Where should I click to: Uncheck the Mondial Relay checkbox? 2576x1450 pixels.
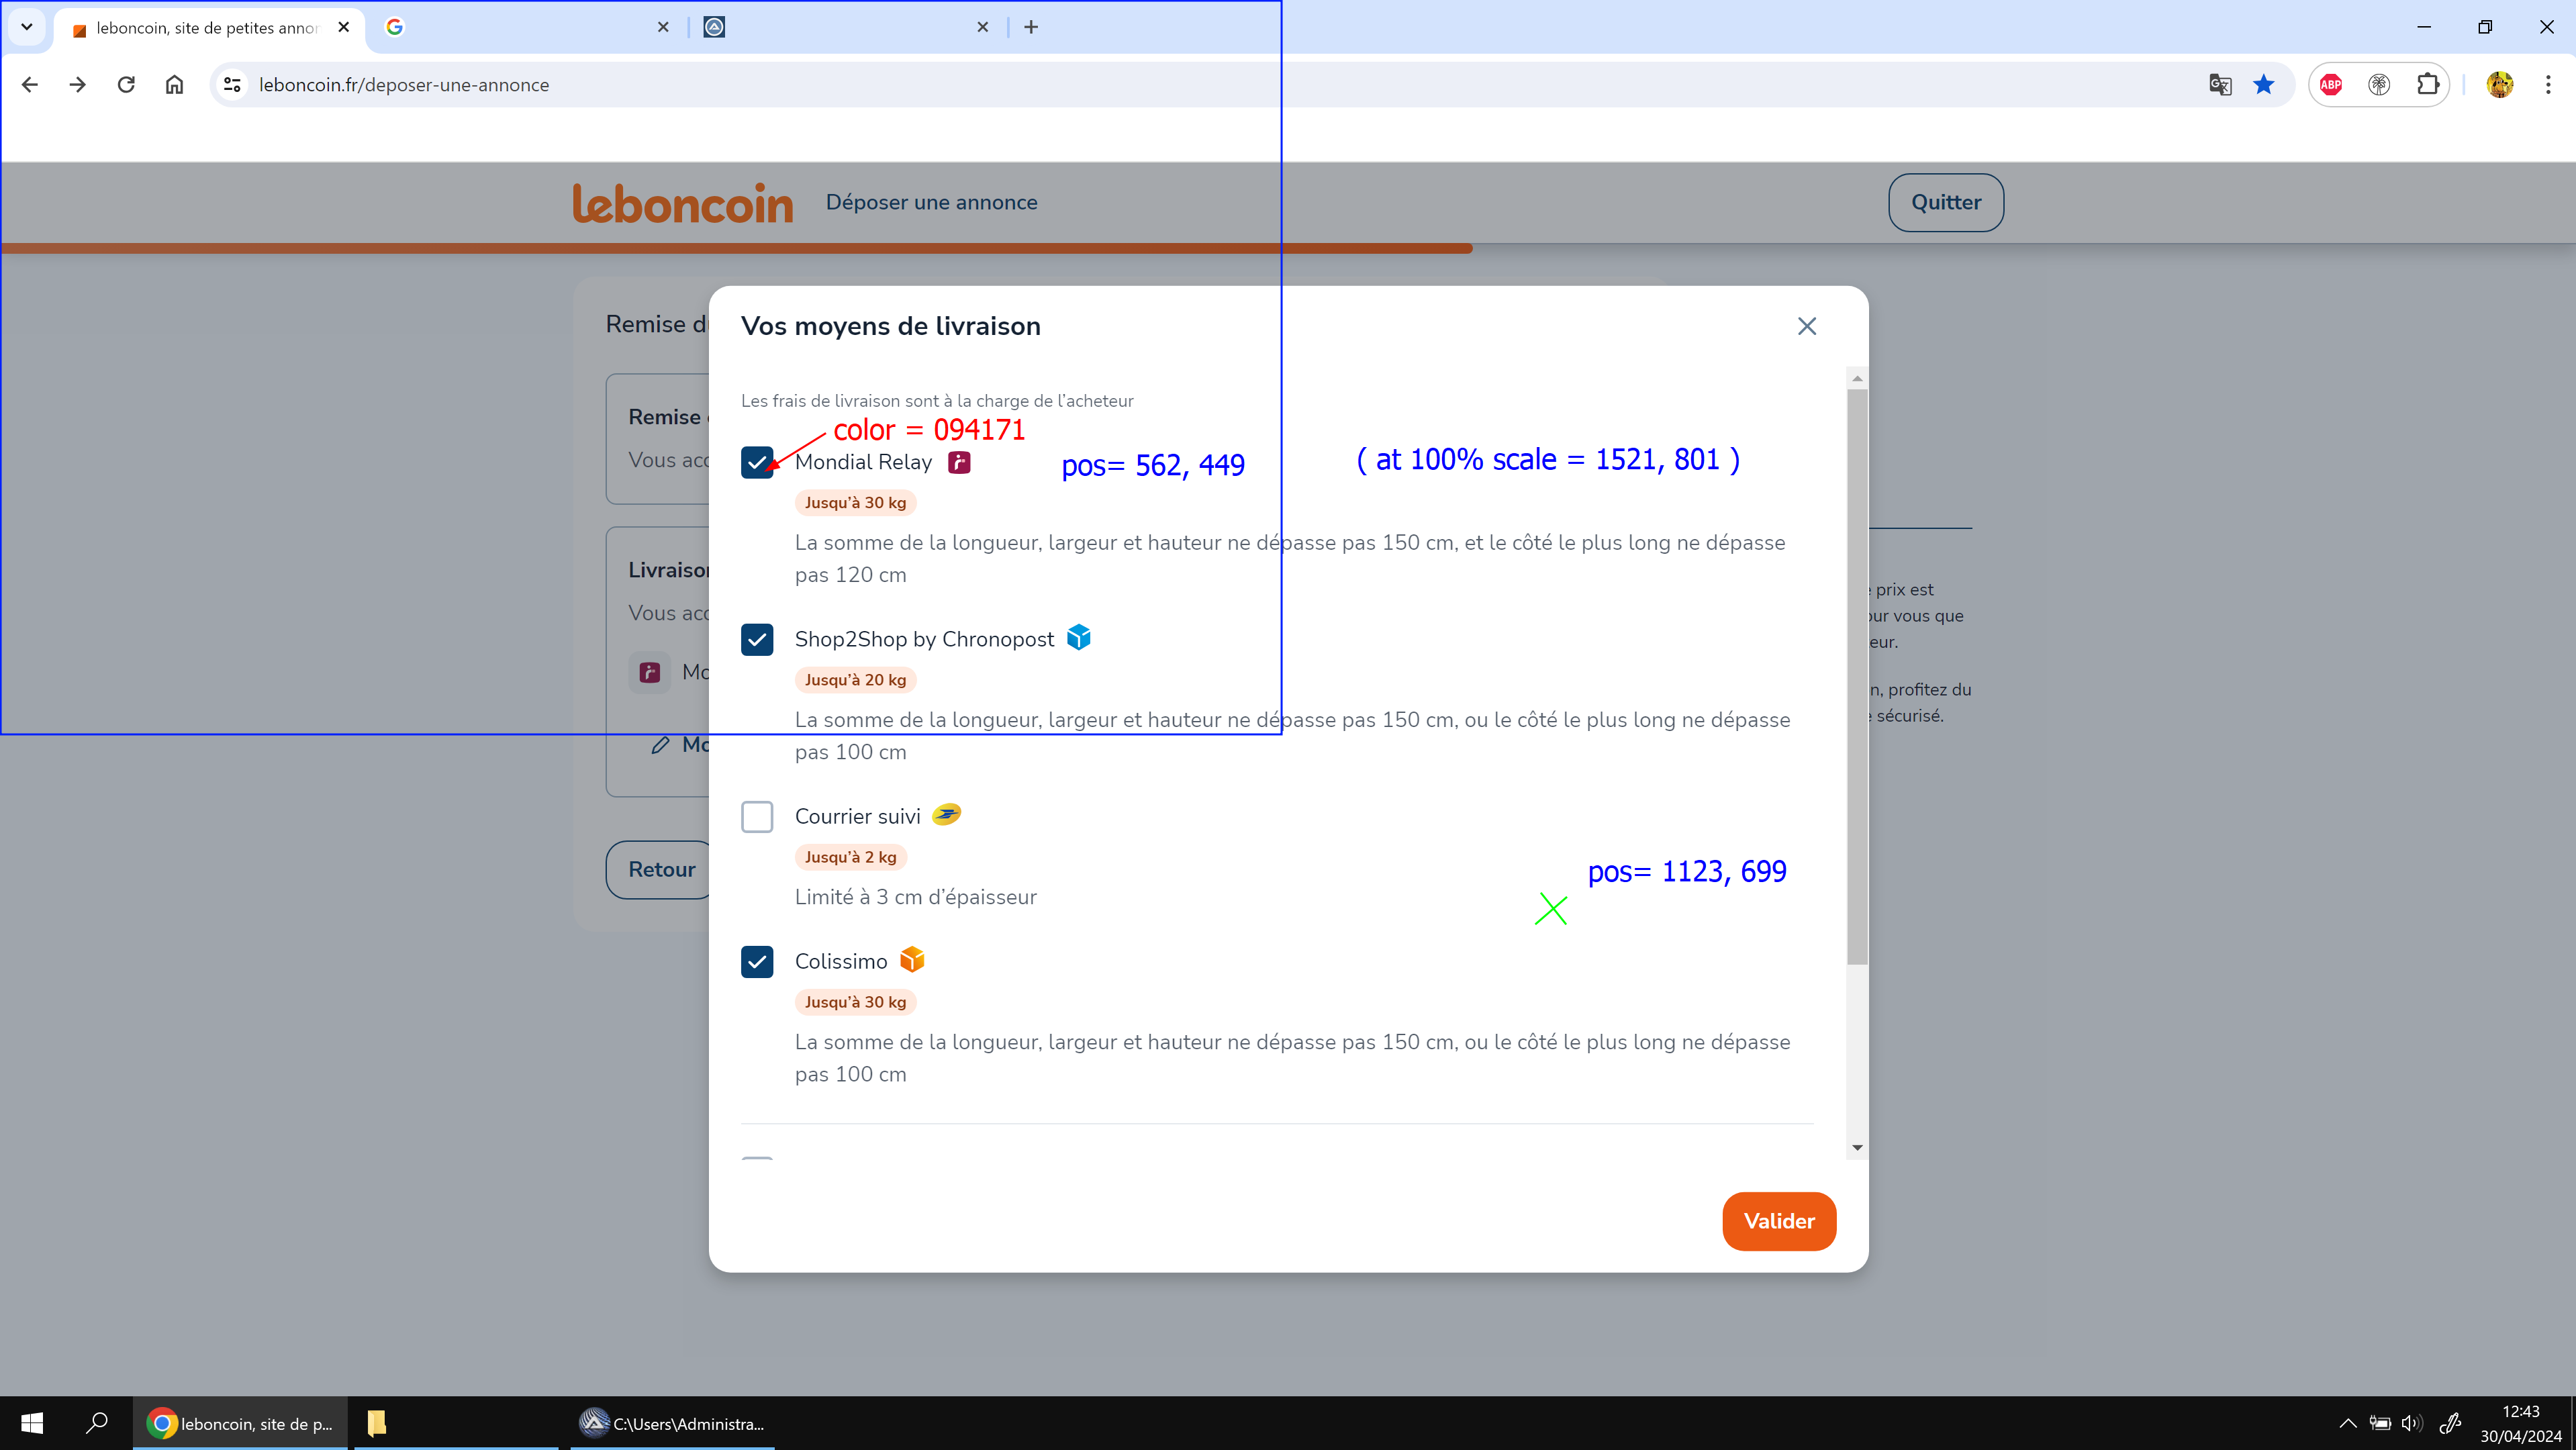[757, 462]
